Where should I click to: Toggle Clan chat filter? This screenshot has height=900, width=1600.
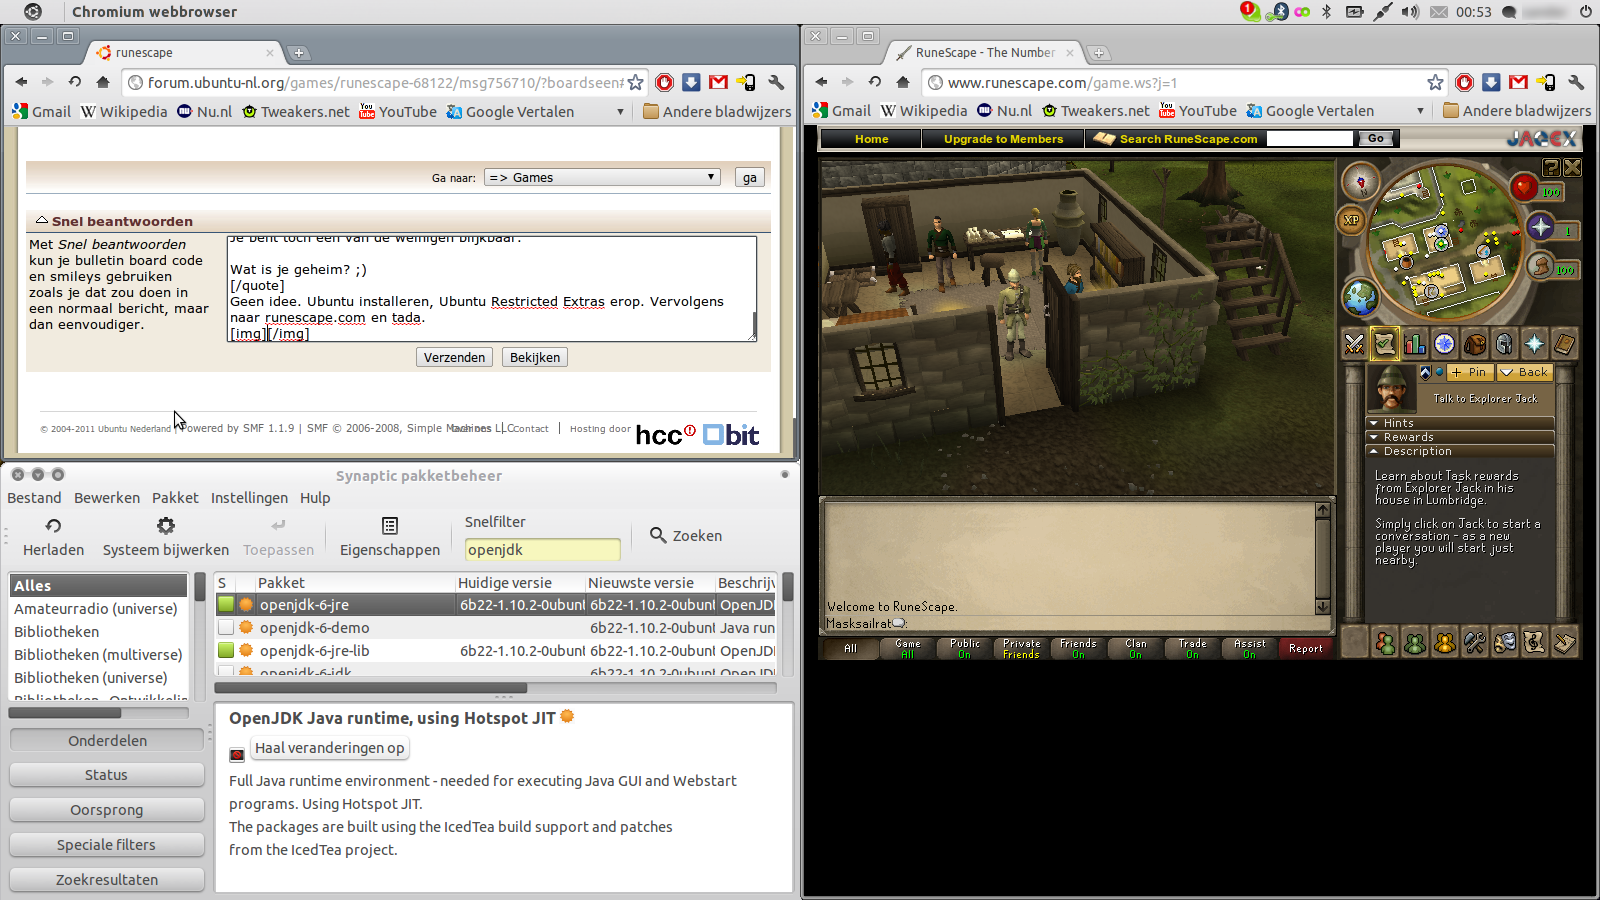click(1136, 649)
